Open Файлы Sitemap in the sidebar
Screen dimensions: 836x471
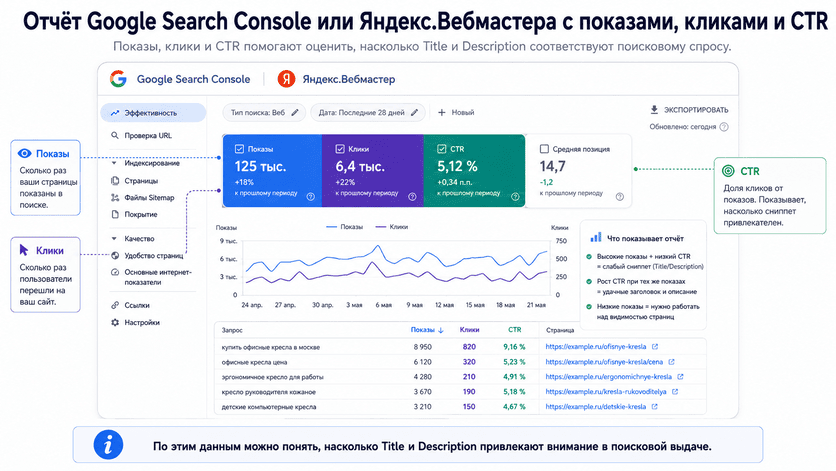(149, 197)
